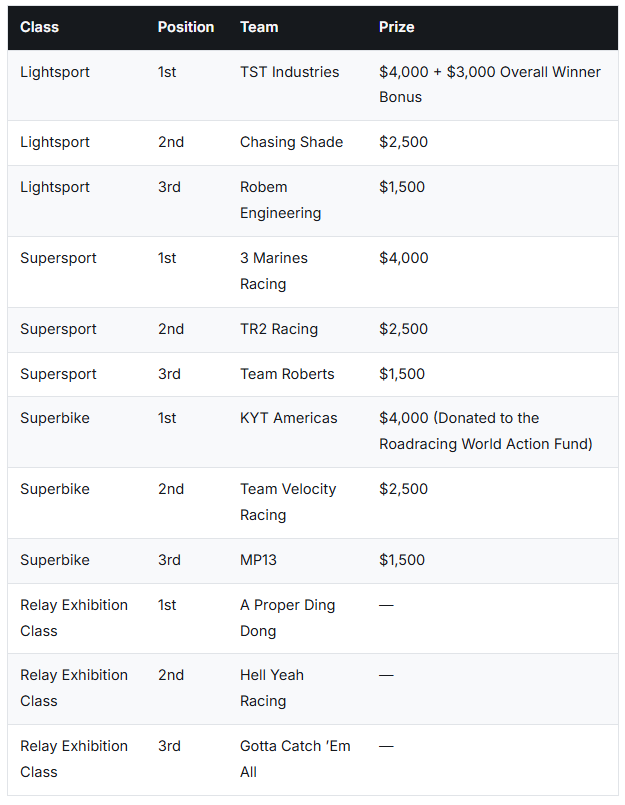Click the Robem Engineering team name
Screen dimensions: 625x805
(280, 200)
